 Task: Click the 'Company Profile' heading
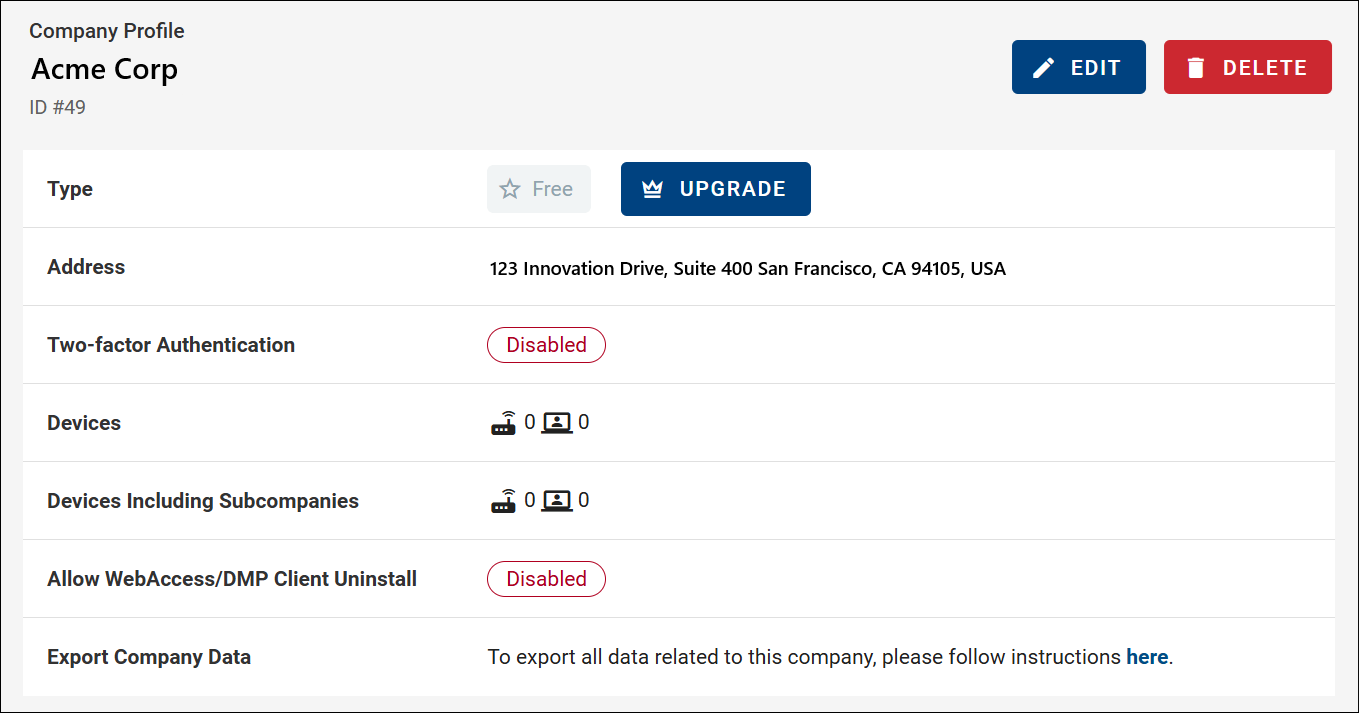click(107, 31)
